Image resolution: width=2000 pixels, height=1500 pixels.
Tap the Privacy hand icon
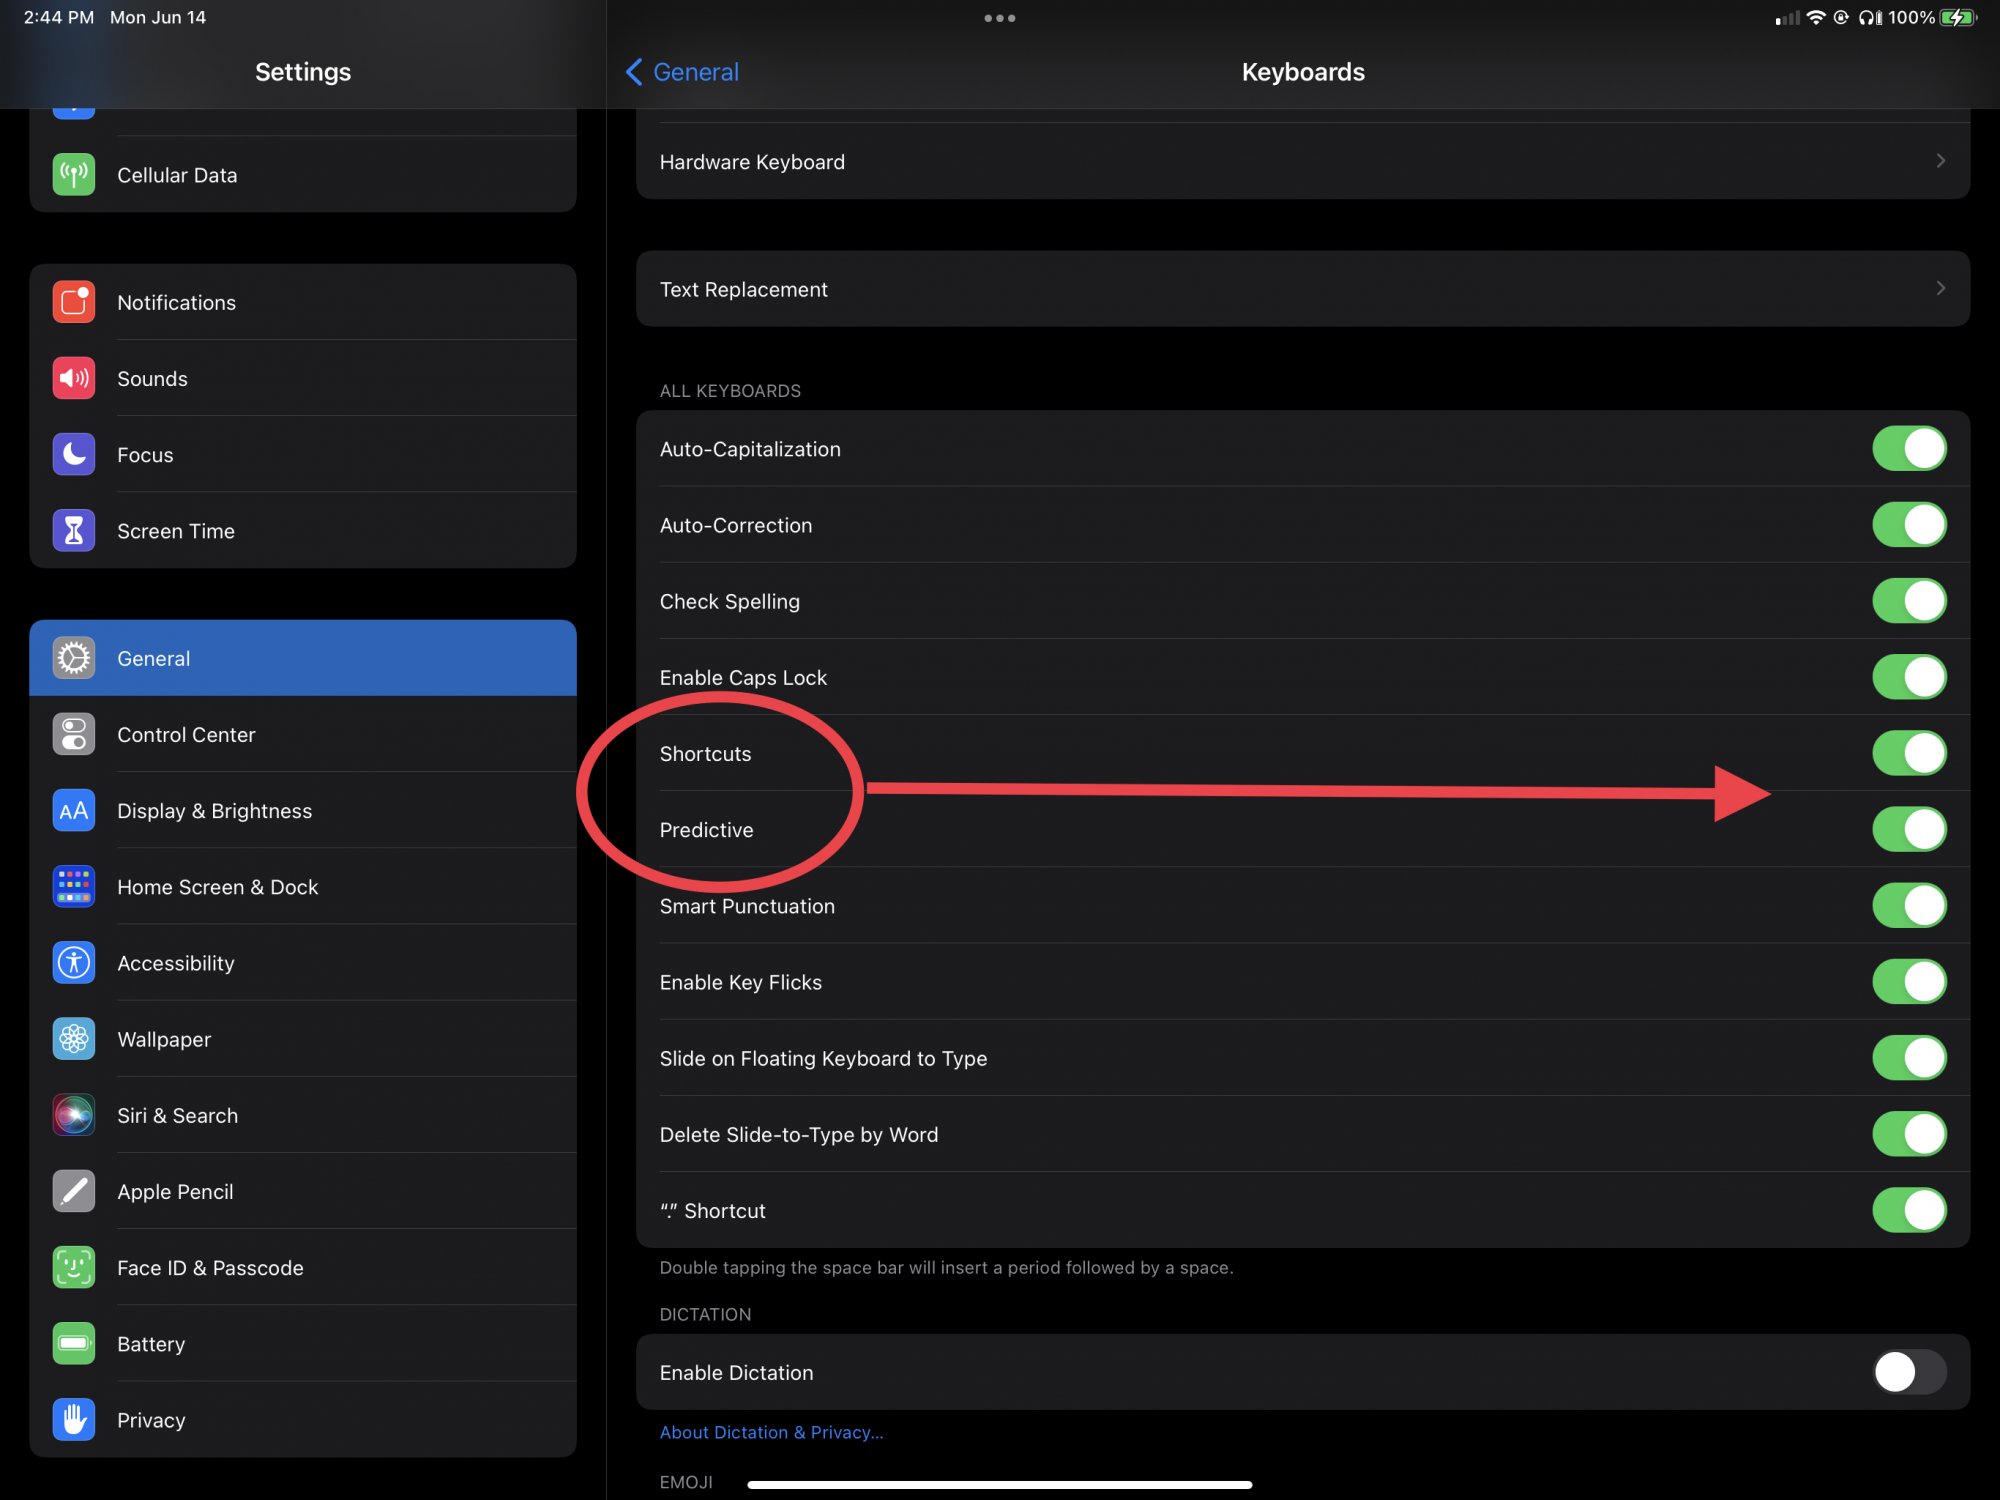74,1420
